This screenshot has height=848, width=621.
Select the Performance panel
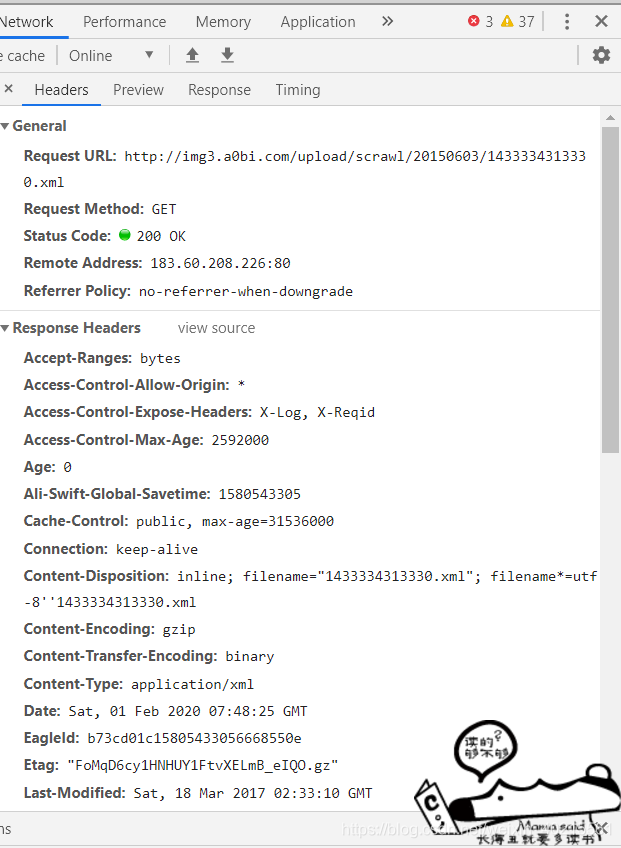click(124, 21)
